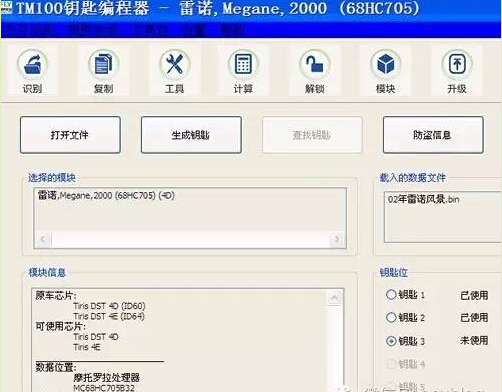Click the 防盗信息 button
502x392 pixels.
433,135
